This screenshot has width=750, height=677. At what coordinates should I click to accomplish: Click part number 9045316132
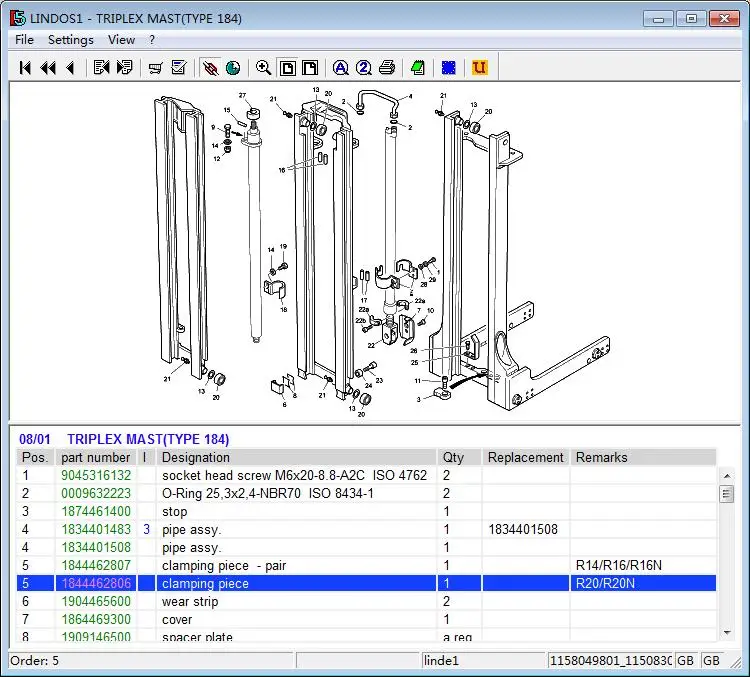[x=96, y=476]
